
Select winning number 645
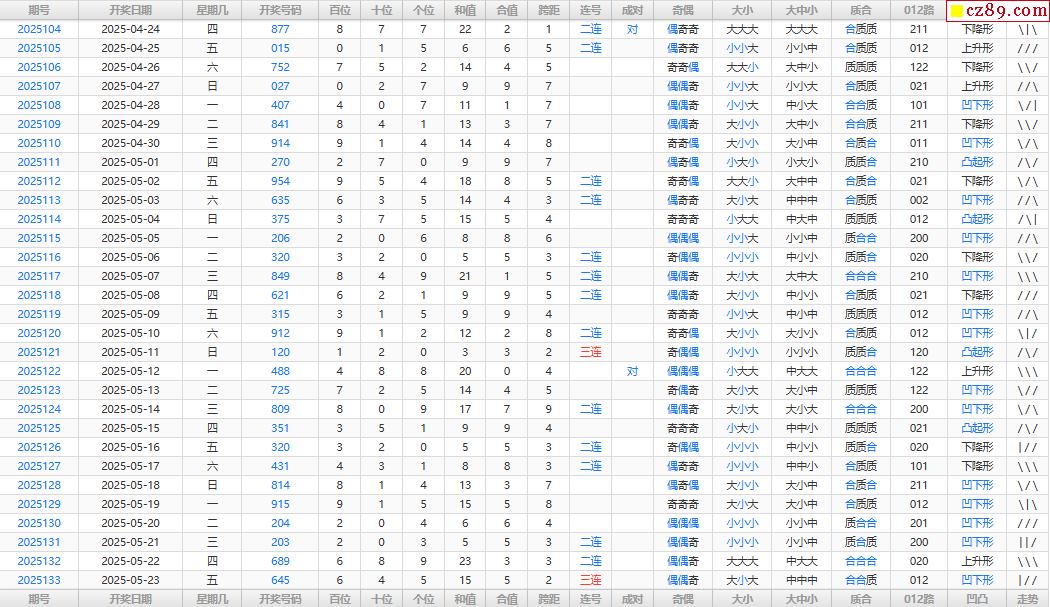[281, 580]
